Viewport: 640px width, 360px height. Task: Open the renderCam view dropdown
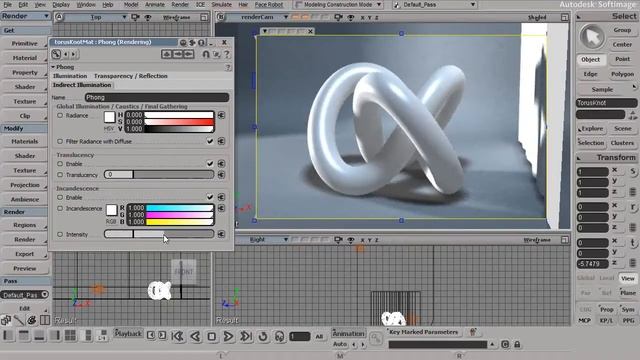point(286,17)
